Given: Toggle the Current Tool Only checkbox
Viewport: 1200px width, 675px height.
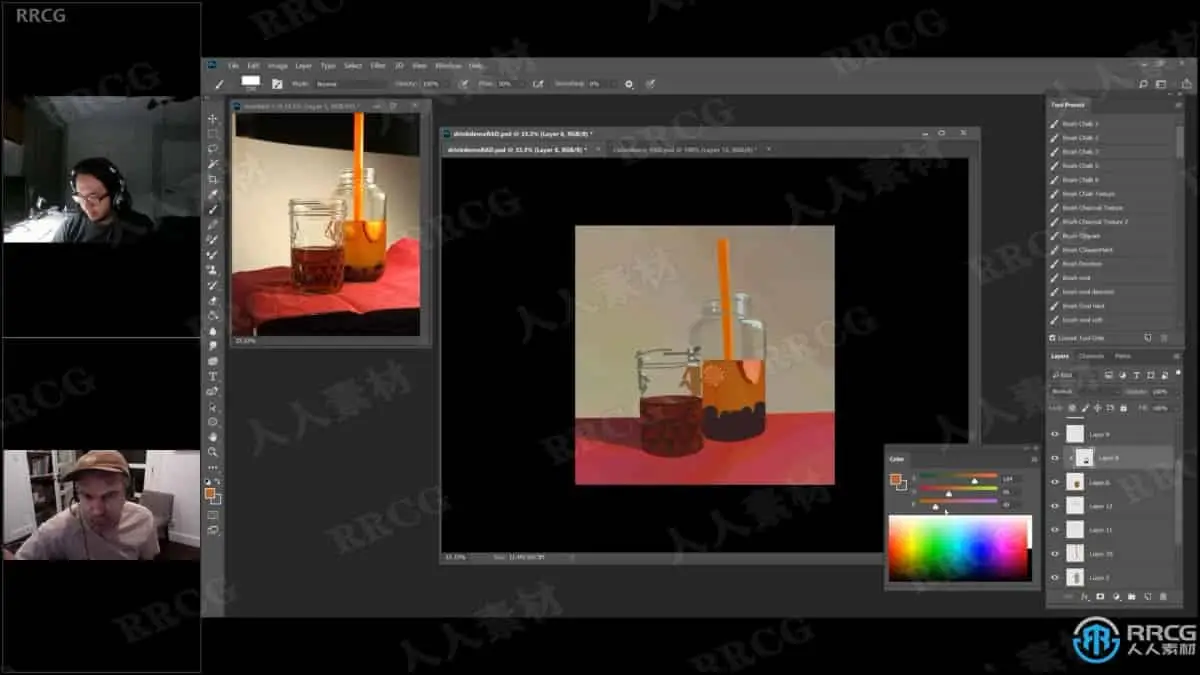Looking at the screenshot, I should tap(1053, 338).
